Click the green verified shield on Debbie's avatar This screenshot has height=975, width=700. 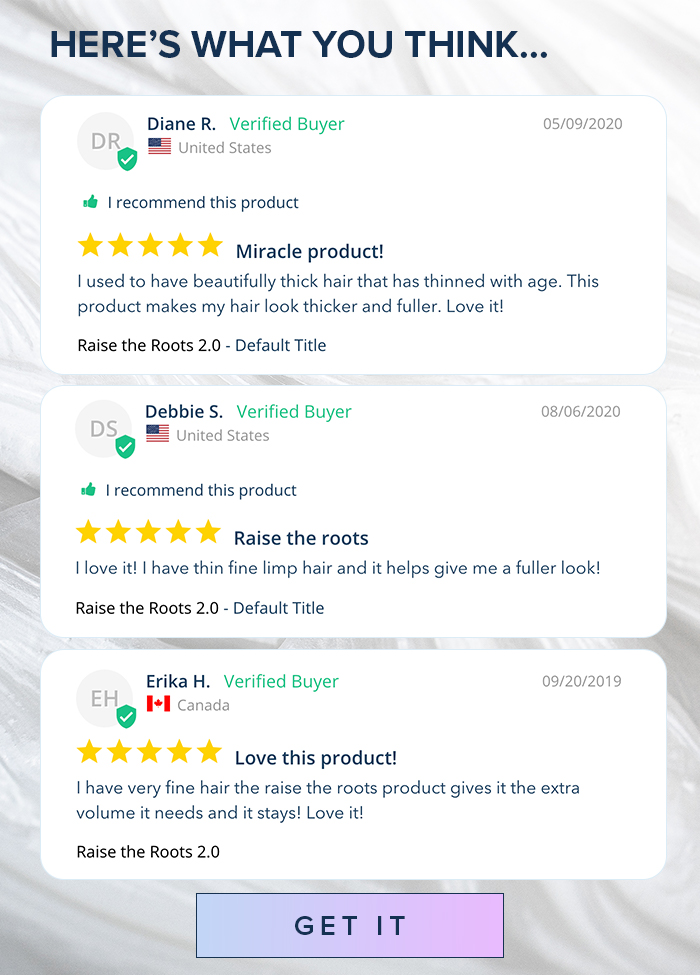coord(126,446)
